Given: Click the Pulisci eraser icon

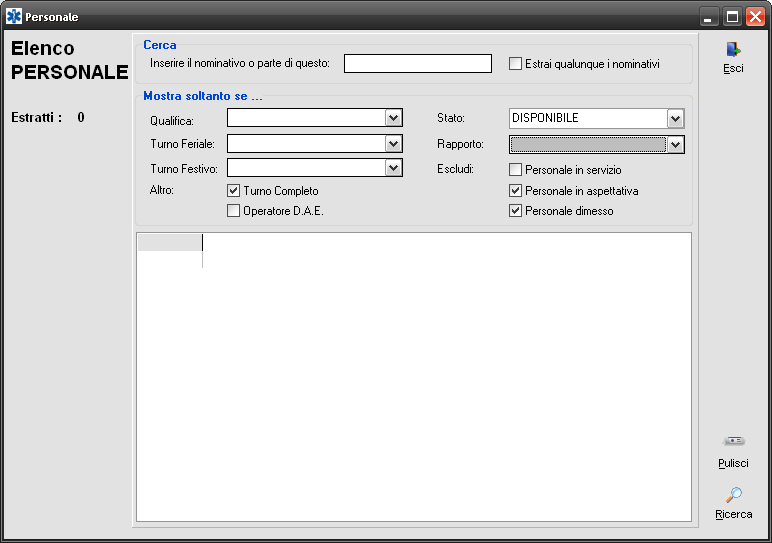Looking at the screenshot, I should [733, 441].
